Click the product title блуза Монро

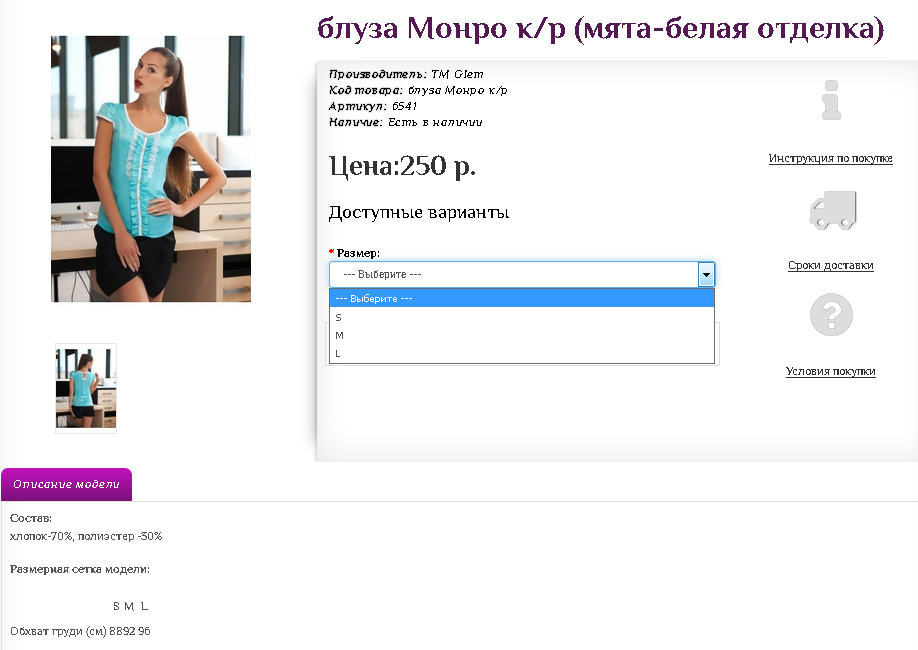point(600,28)
